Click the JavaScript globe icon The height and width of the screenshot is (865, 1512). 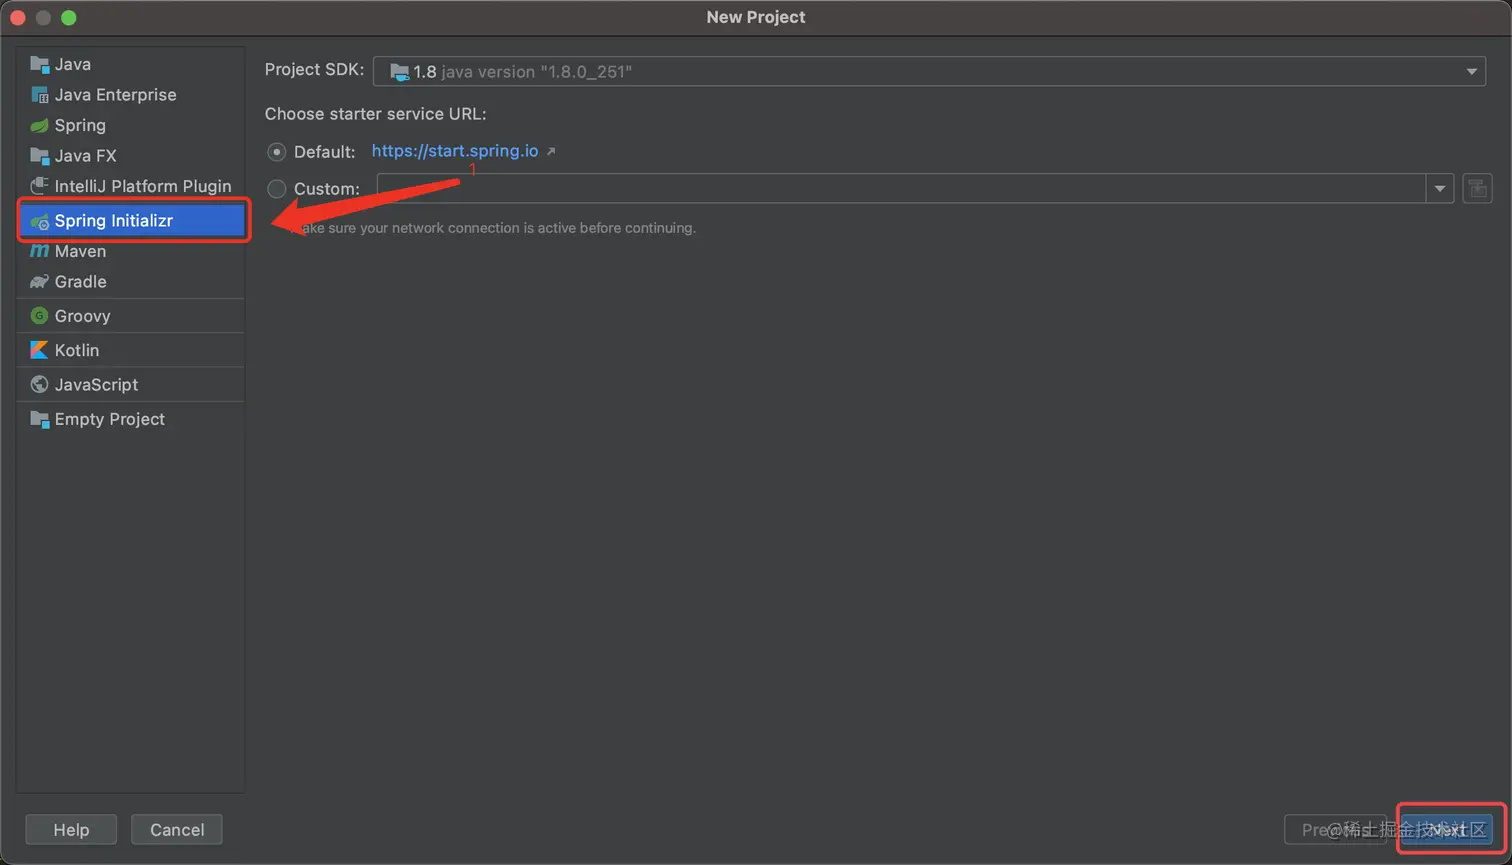39,384
